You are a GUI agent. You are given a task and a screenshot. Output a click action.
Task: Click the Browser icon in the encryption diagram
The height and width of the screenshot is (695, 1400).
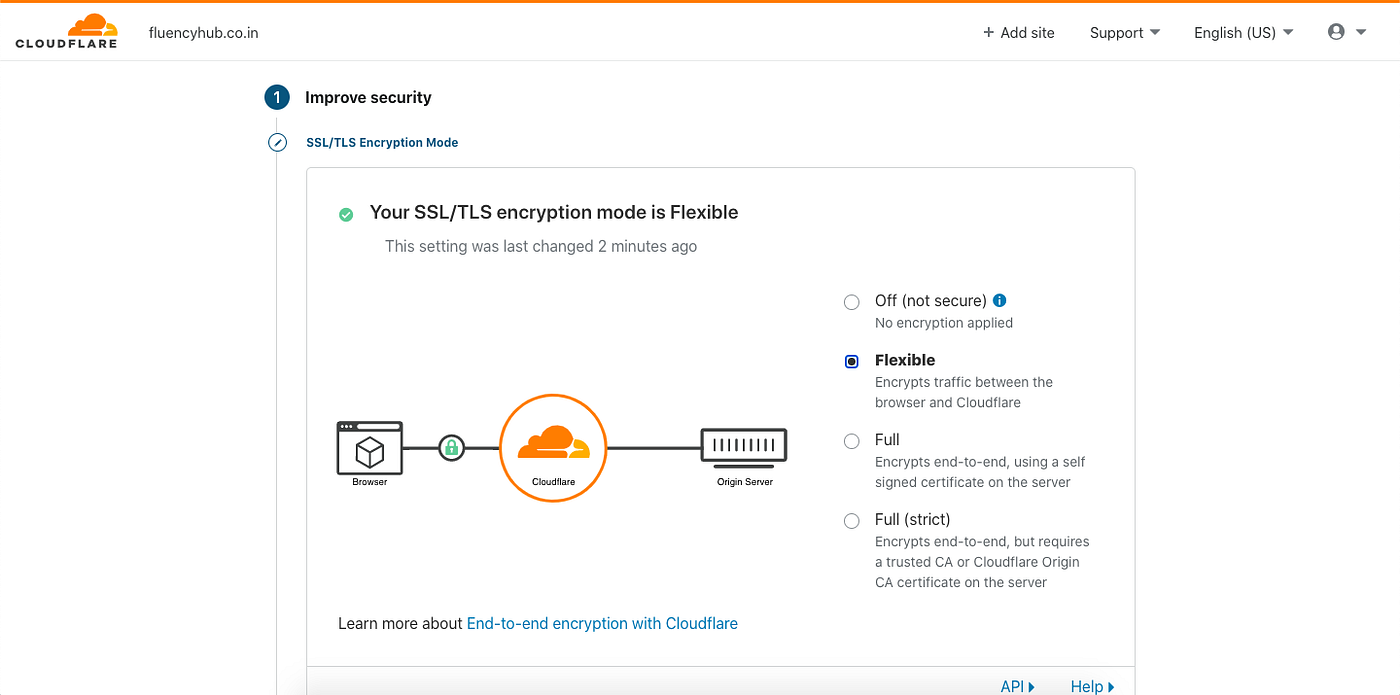click(x=369, y=448)
